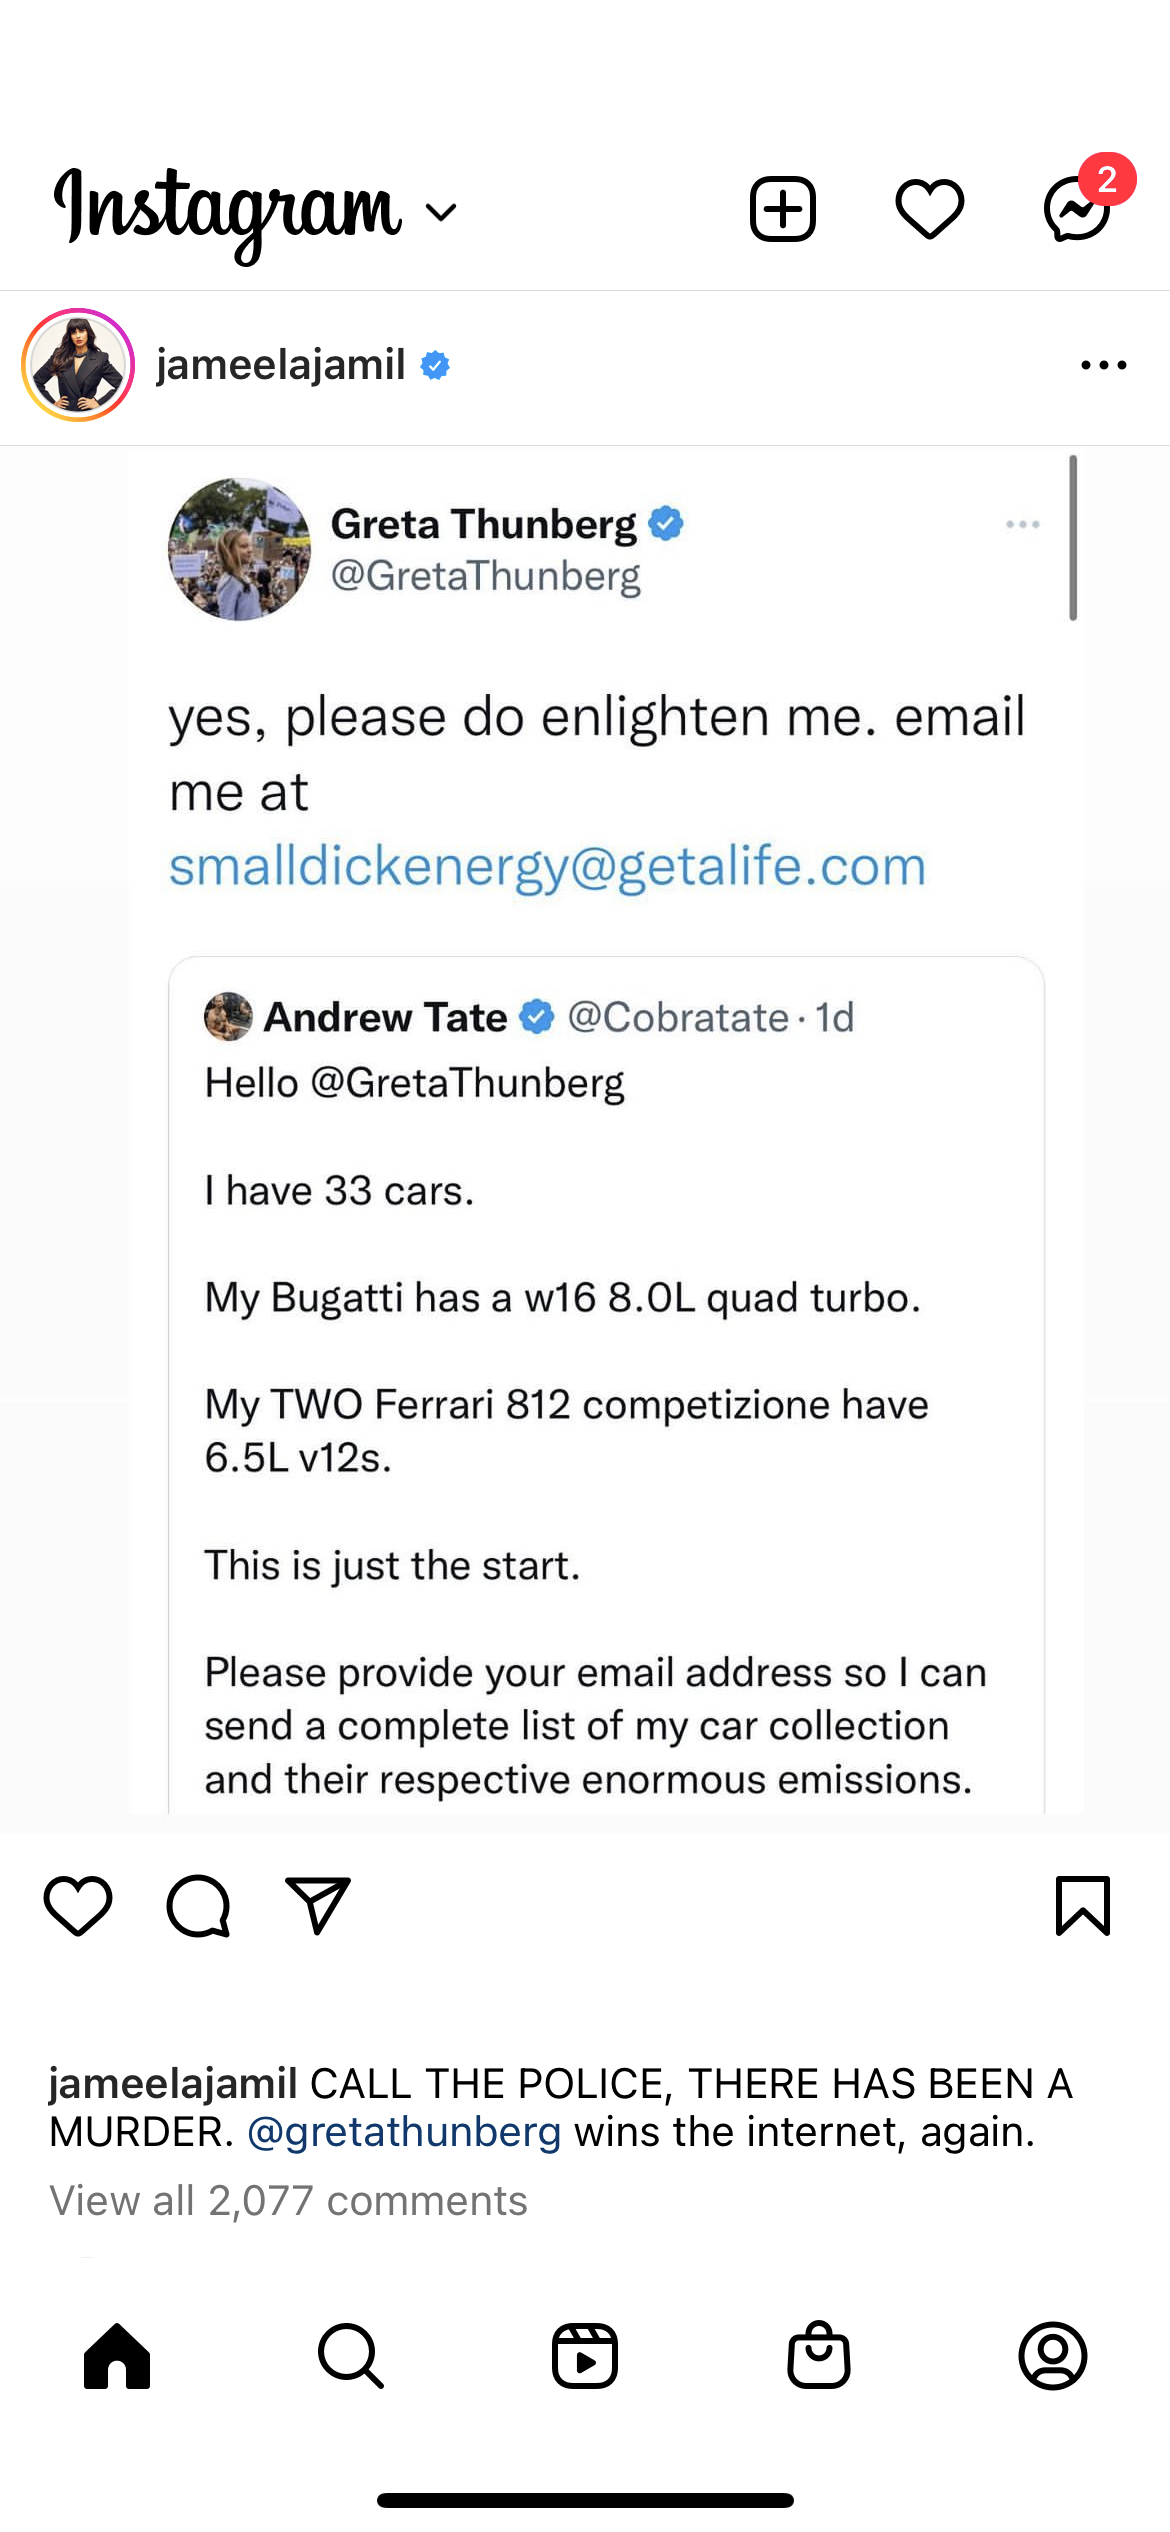1170x2532 pixels.
Task: Like the post with heart button
Action: pos(78,1906)
